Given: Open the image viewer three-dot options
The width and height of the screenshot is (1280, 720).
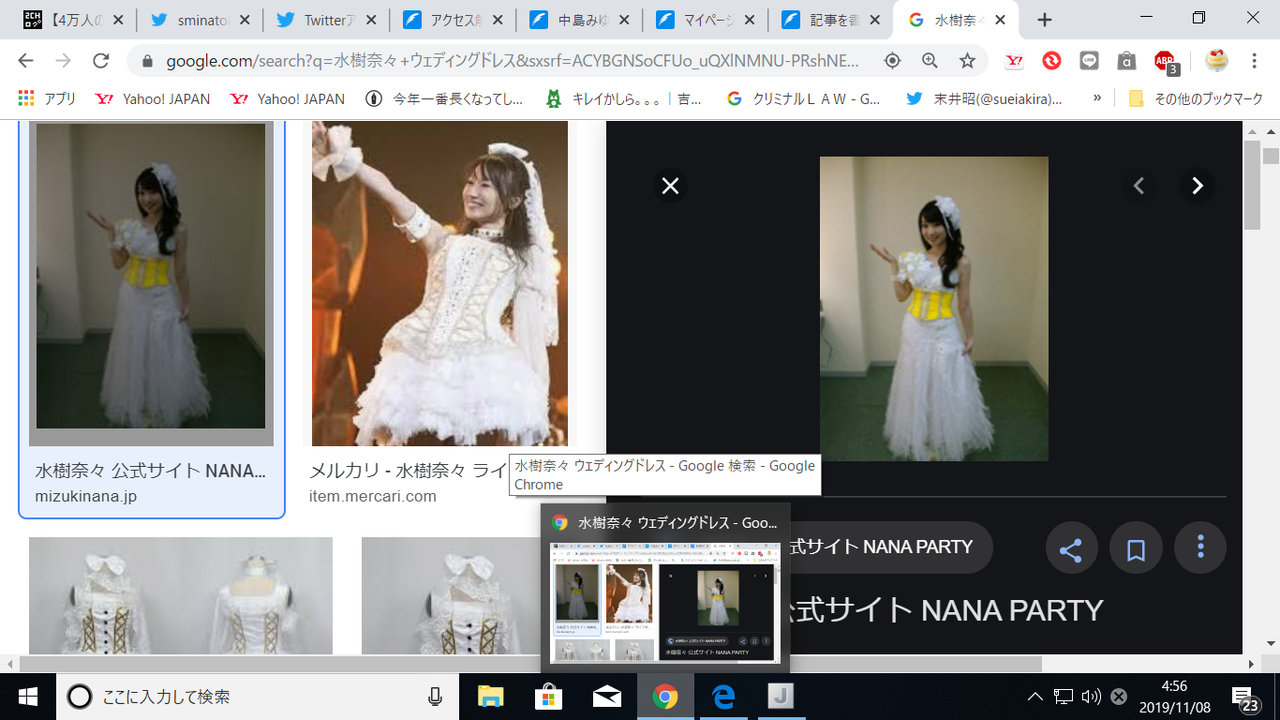Looking at the screenshot, I should [1199, 547].
